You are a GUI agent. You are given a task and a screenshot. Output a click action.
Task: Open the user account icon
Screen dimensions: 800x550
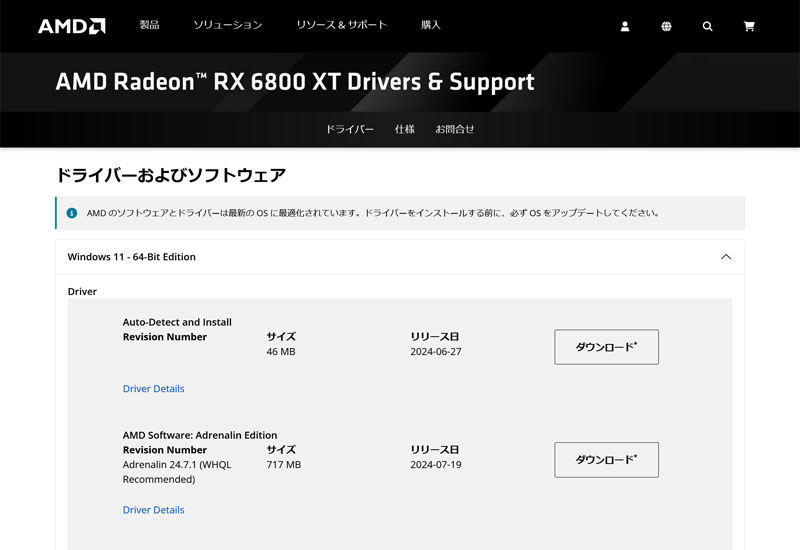[x=624, y=27]
